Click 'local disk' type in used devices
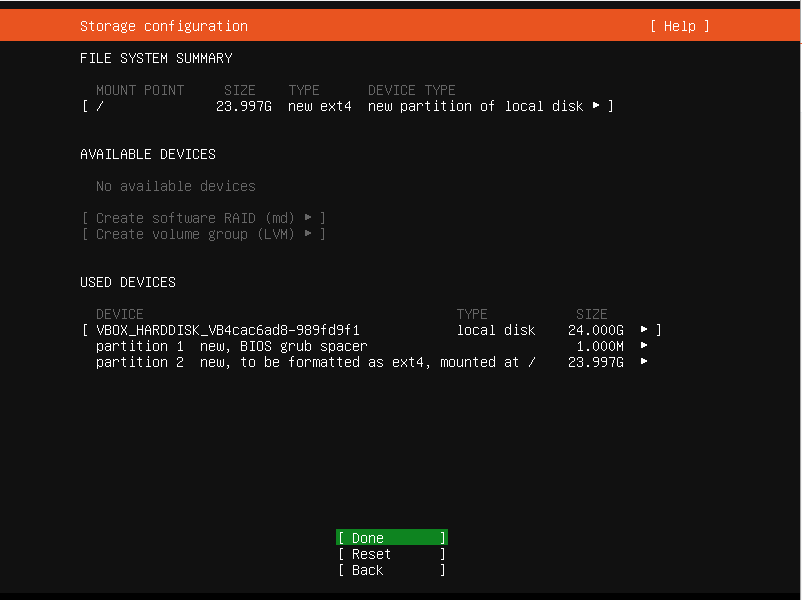Screen dimensions: 802x600 (496, 330)
